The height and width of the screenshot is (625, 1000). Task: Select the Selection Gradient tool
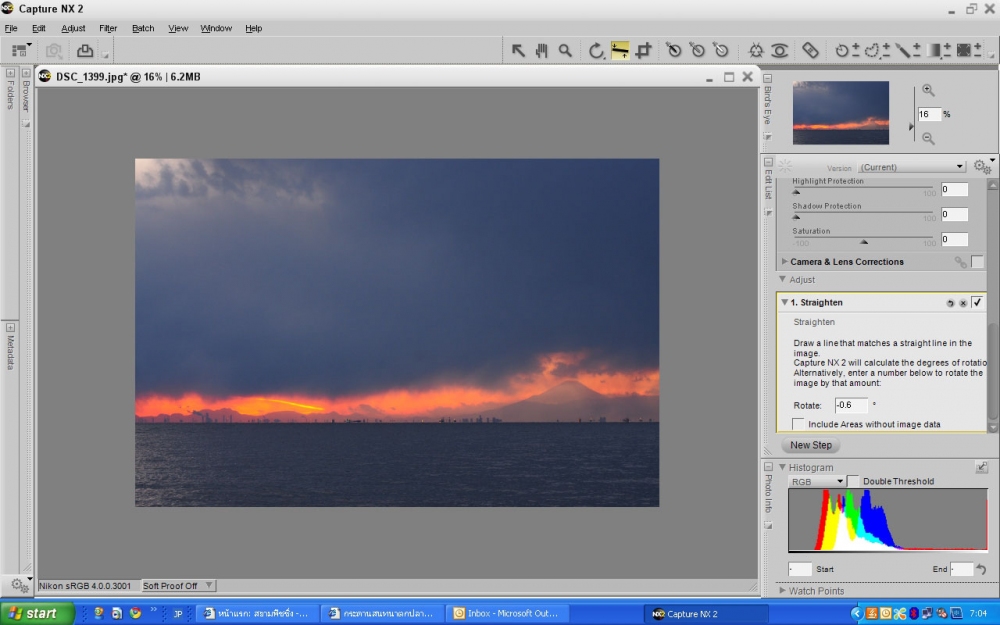(x=933, y=50)
